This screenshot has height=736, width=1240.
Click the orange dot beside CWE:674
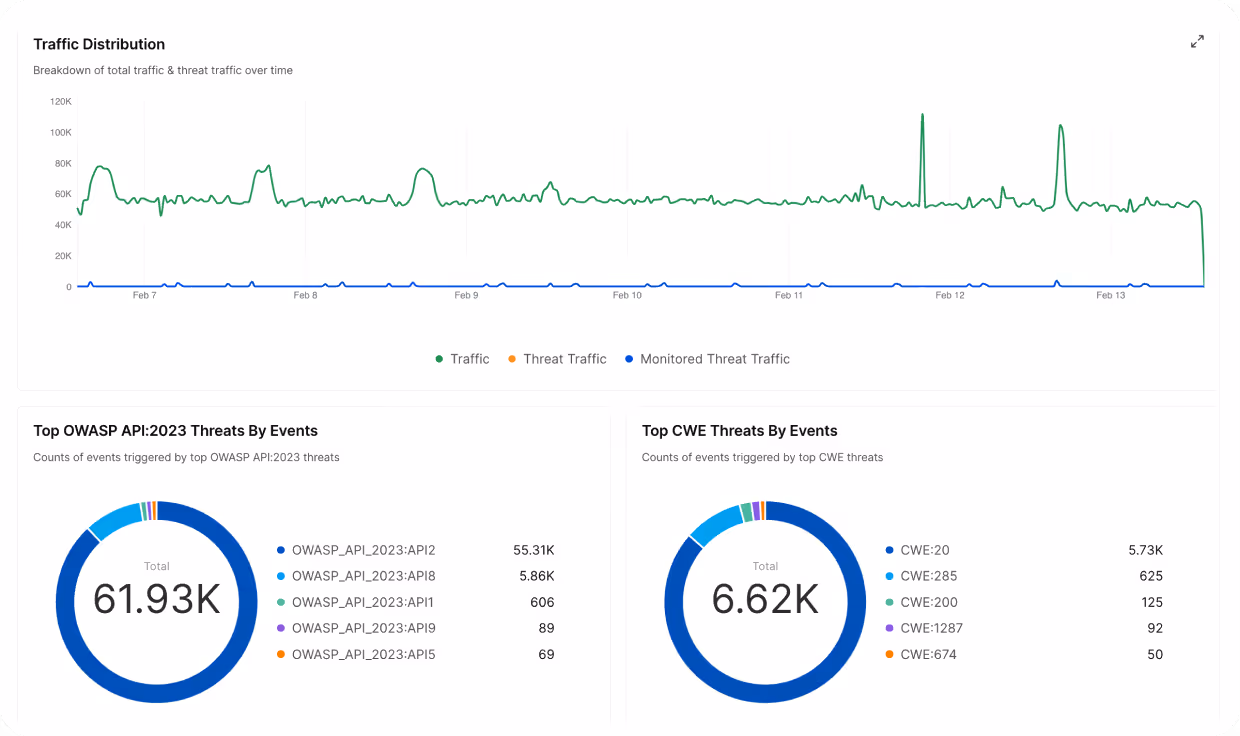point(890,654)
